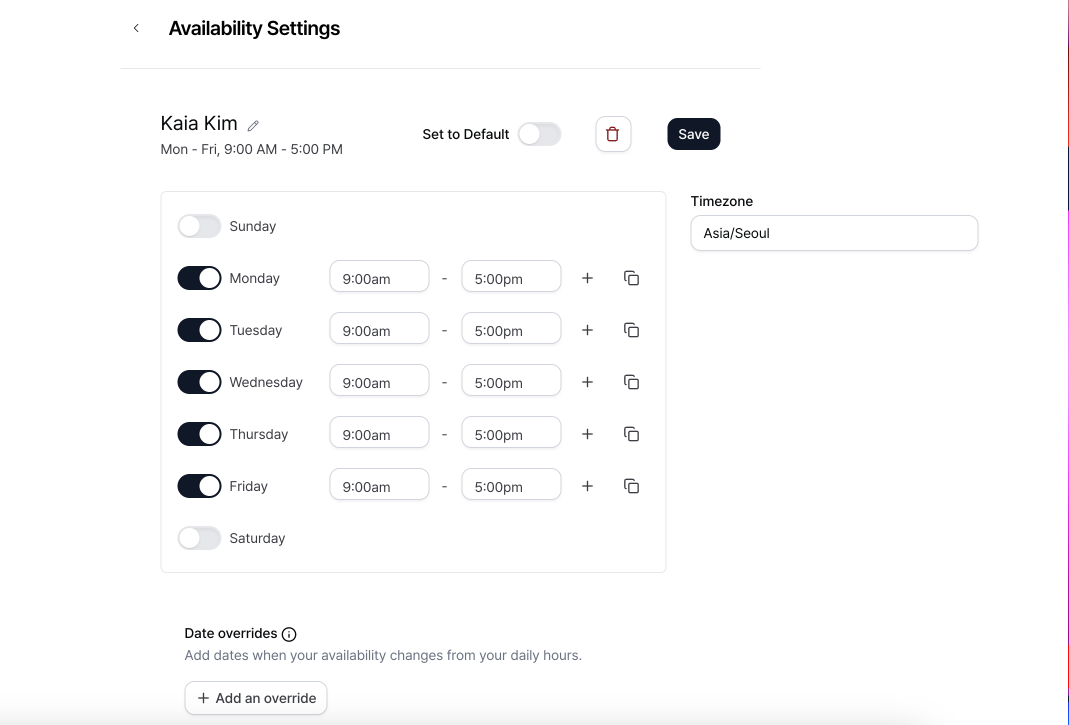Image resolution: width=1069 pixels, height=725 pixels.
Task: Show Date overrides info tooltip icon
Action: click(x=289, y=634)
